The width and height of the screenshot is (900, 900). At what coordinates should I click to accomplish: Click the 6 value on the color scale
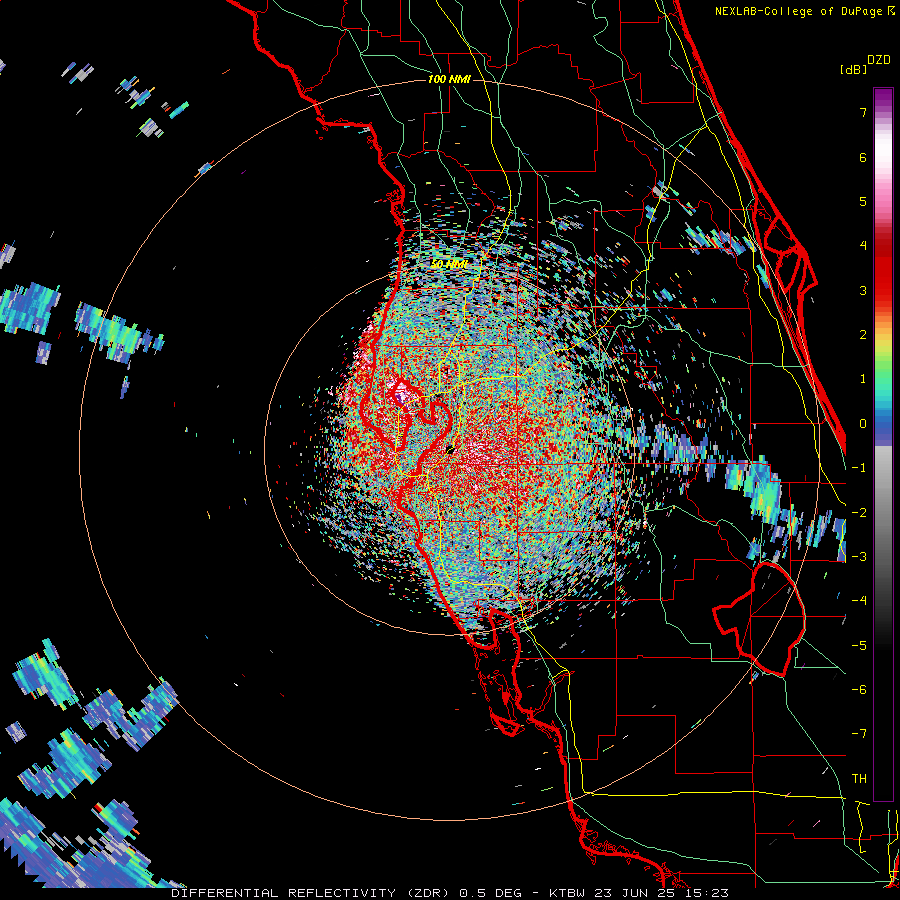[863, 157]
